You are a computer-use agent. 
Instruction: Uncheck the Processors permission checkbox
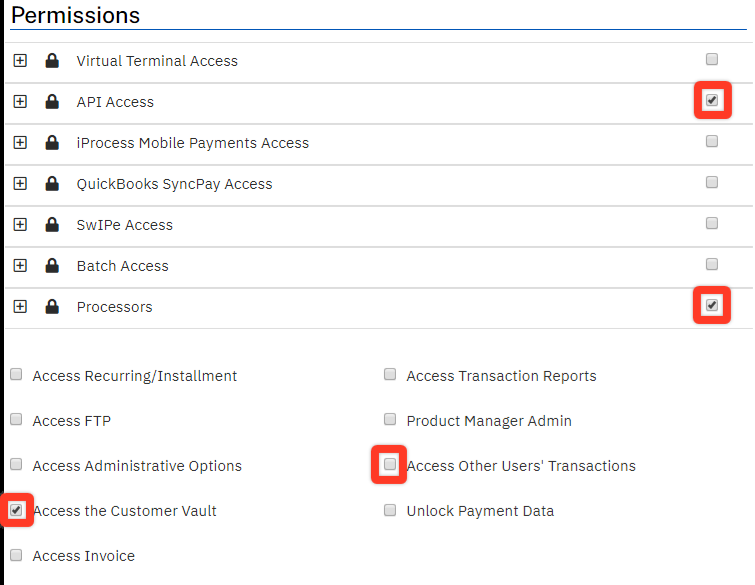(x=712, y=305)
